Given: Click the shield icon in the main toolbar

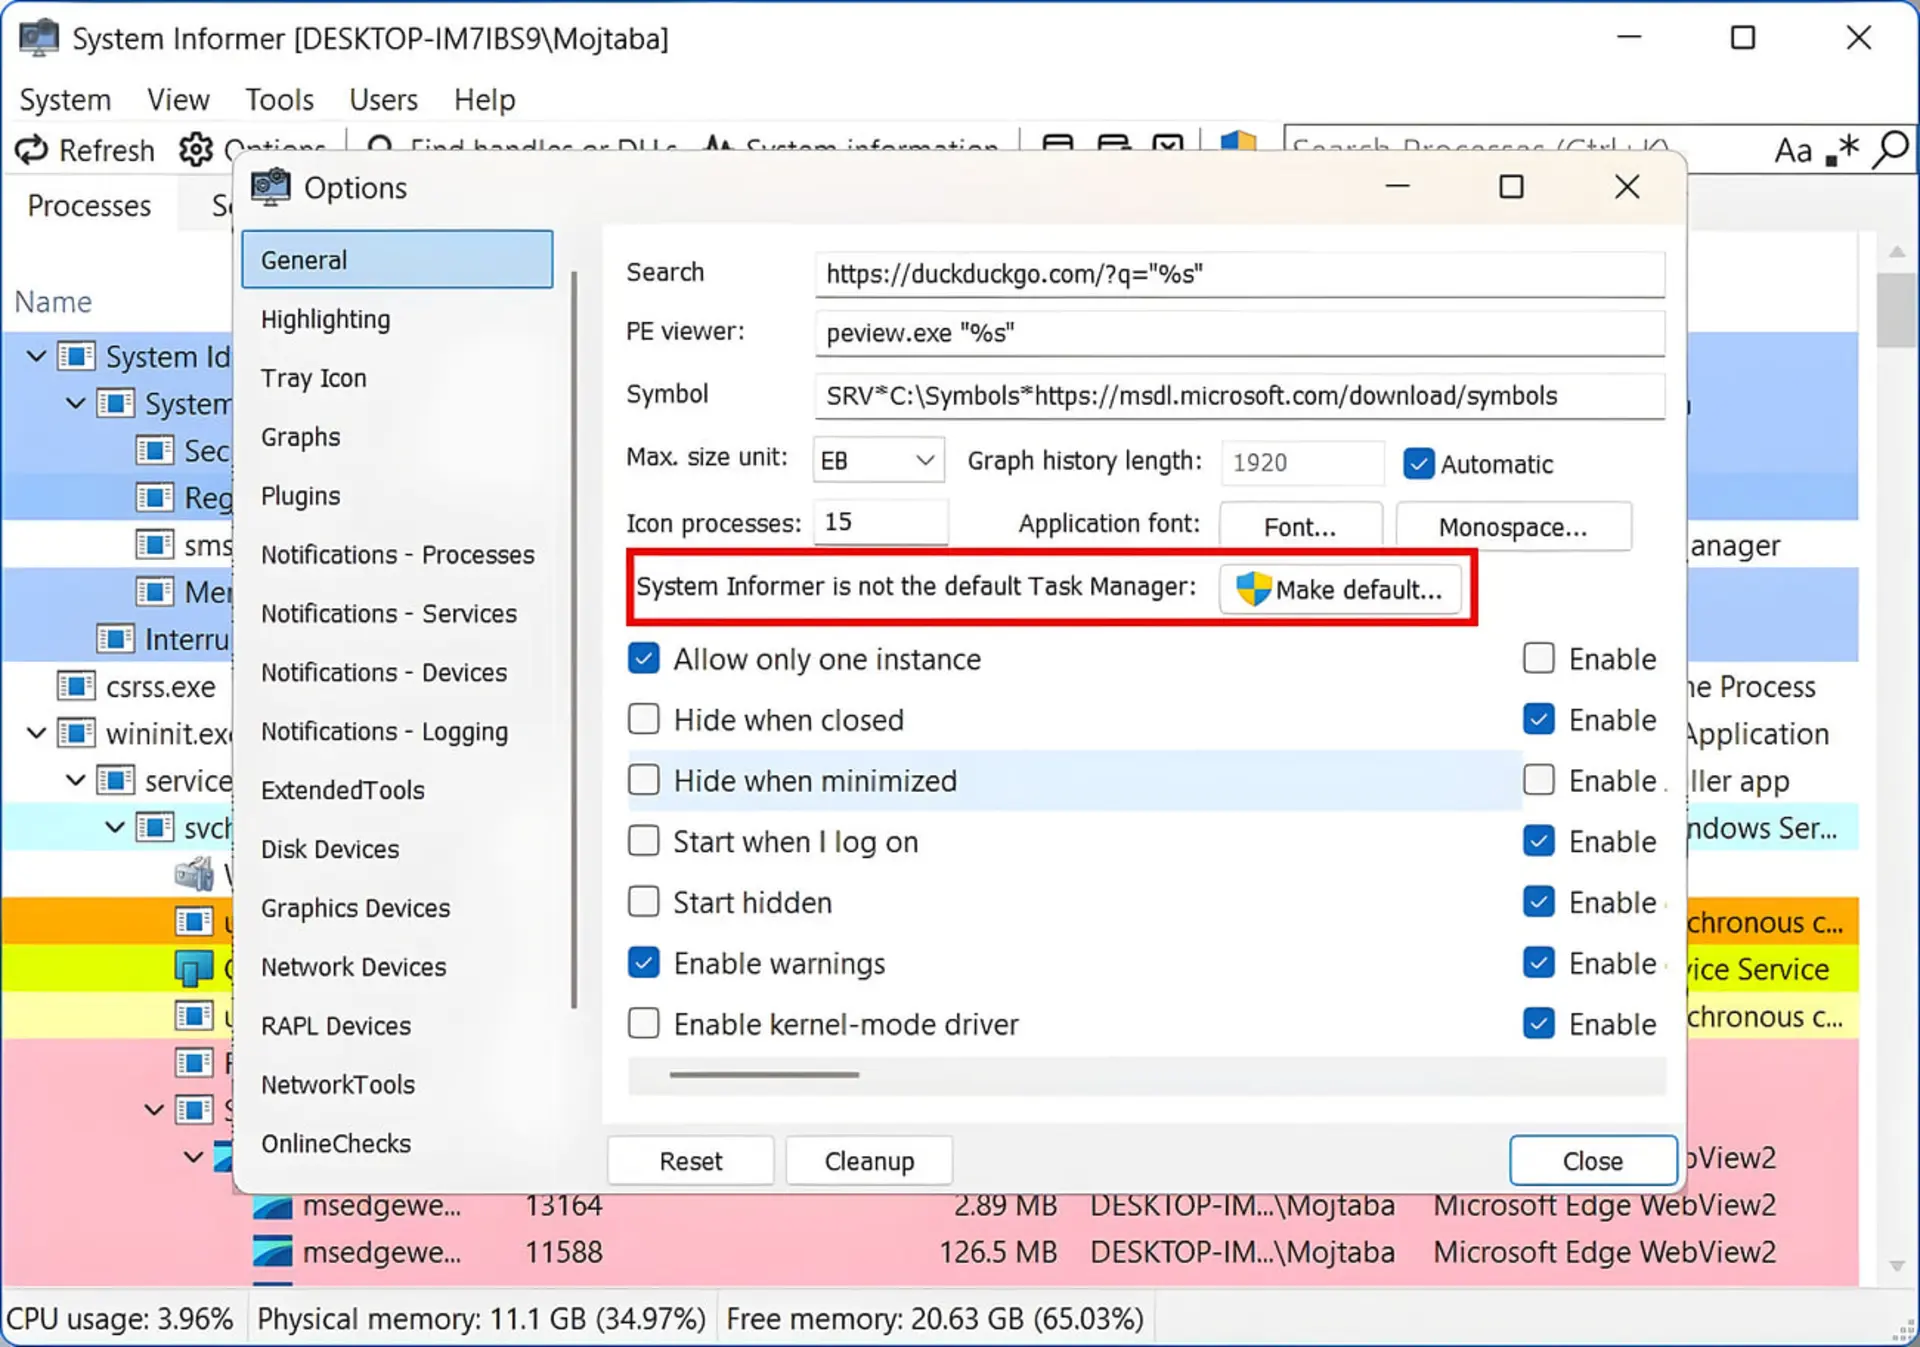Looking at the screenshot, I should 1238,142.
